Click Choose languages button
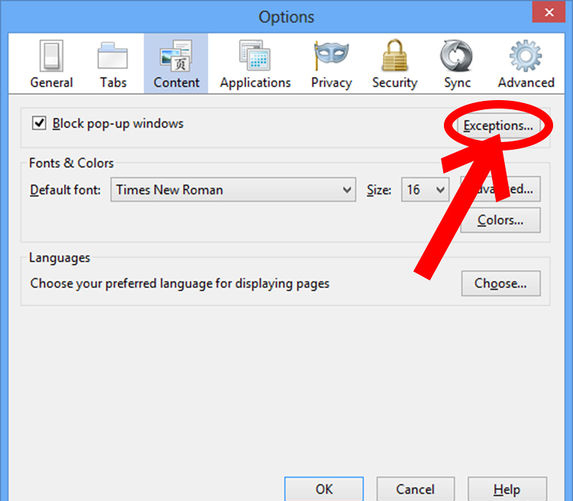Viewport: 573px width, 501px height. tap(501, 283)
